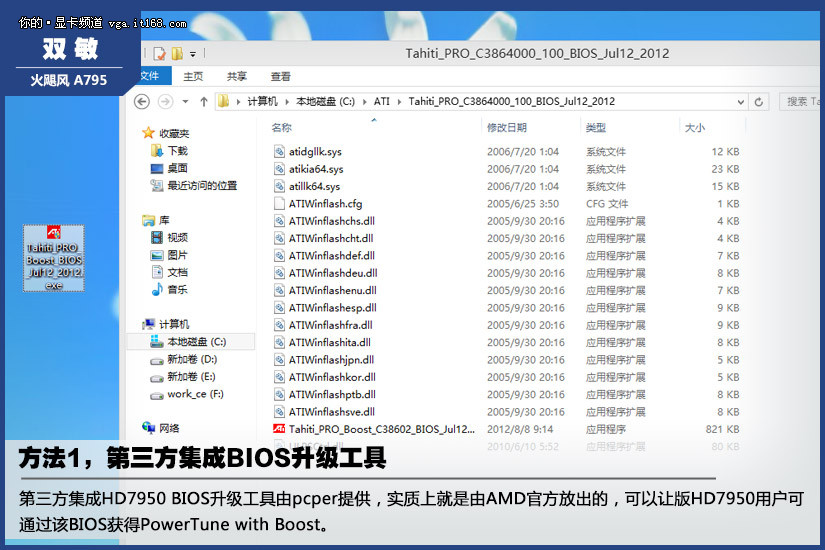Select 新加卷 (D:) drive in sidebar
This screenshot has height=550, width=825.
tap(191, 359)
